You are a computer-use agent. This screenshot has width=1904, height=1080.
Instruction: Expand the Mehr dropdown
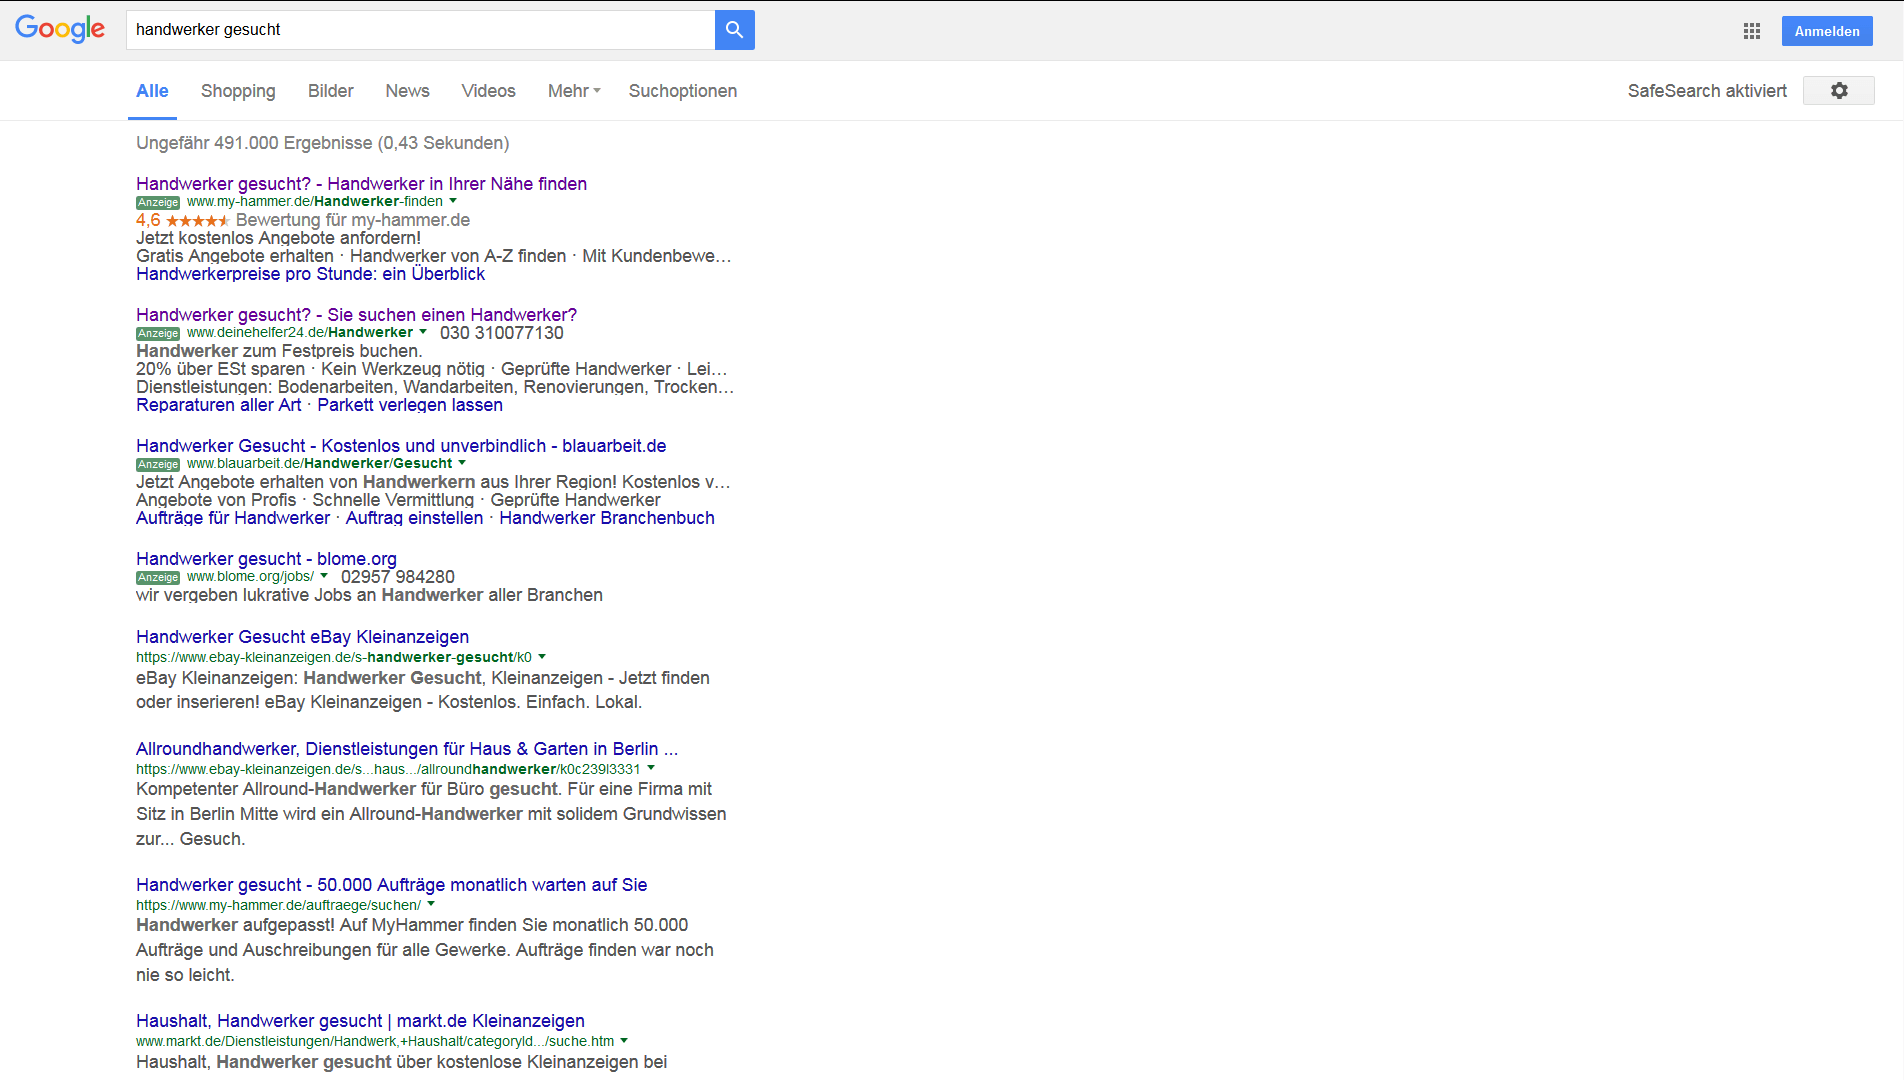click(x=574, y=91)
